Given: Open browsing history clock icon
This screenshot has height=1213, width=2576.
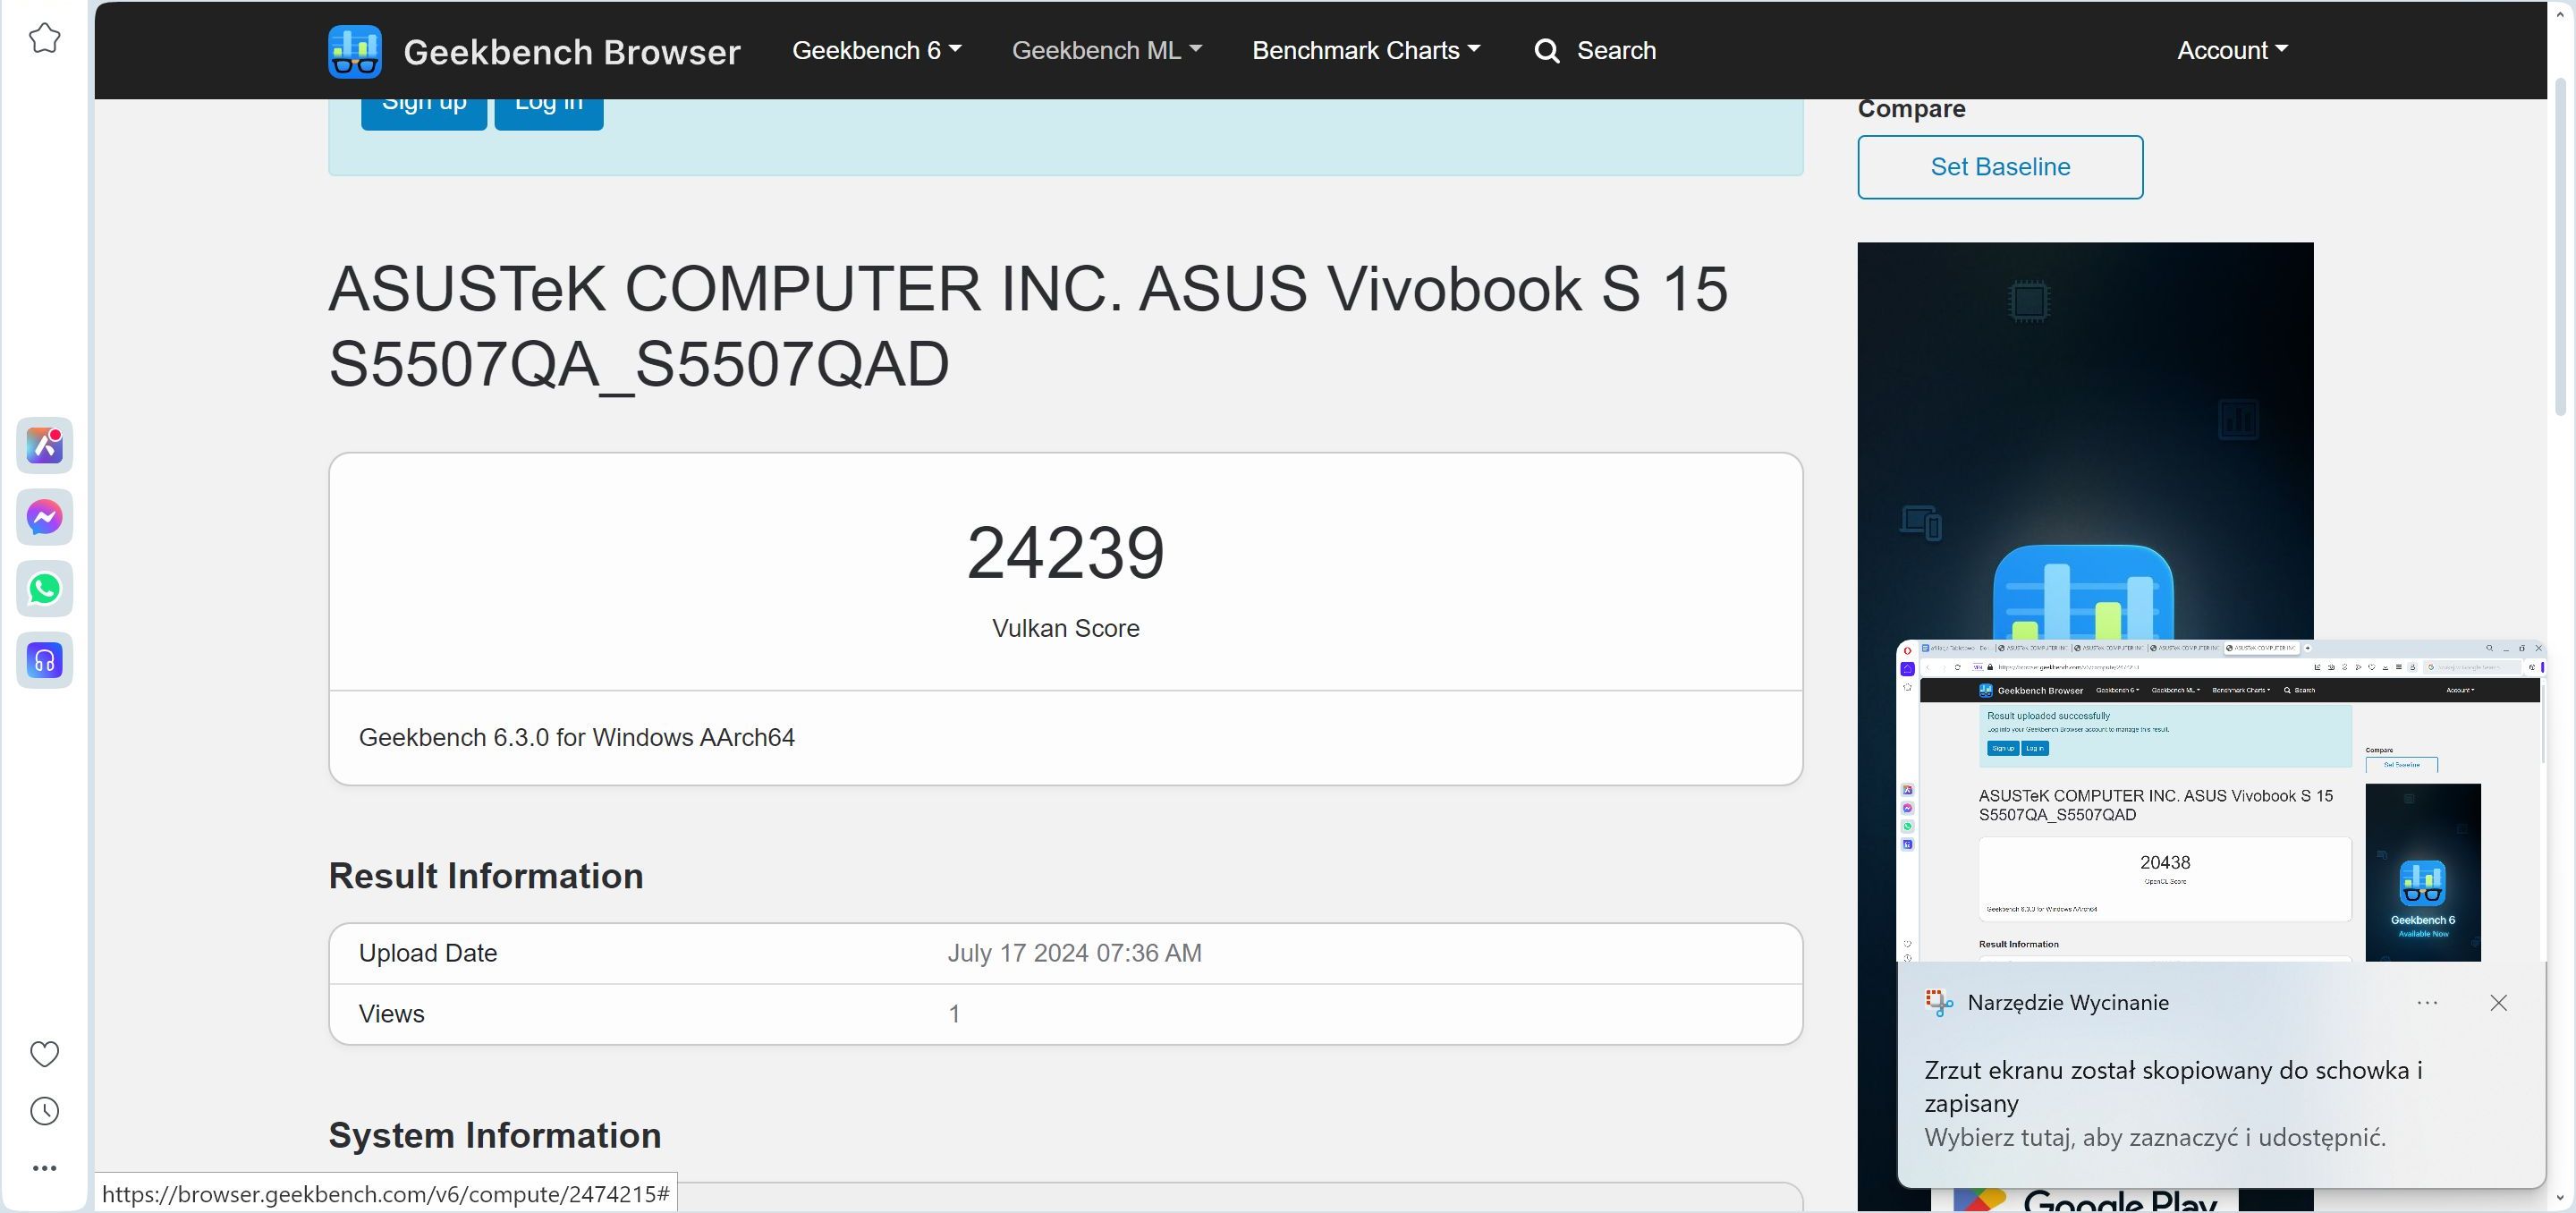Looking at the screenshot, I should click(x=44, y=1111).
